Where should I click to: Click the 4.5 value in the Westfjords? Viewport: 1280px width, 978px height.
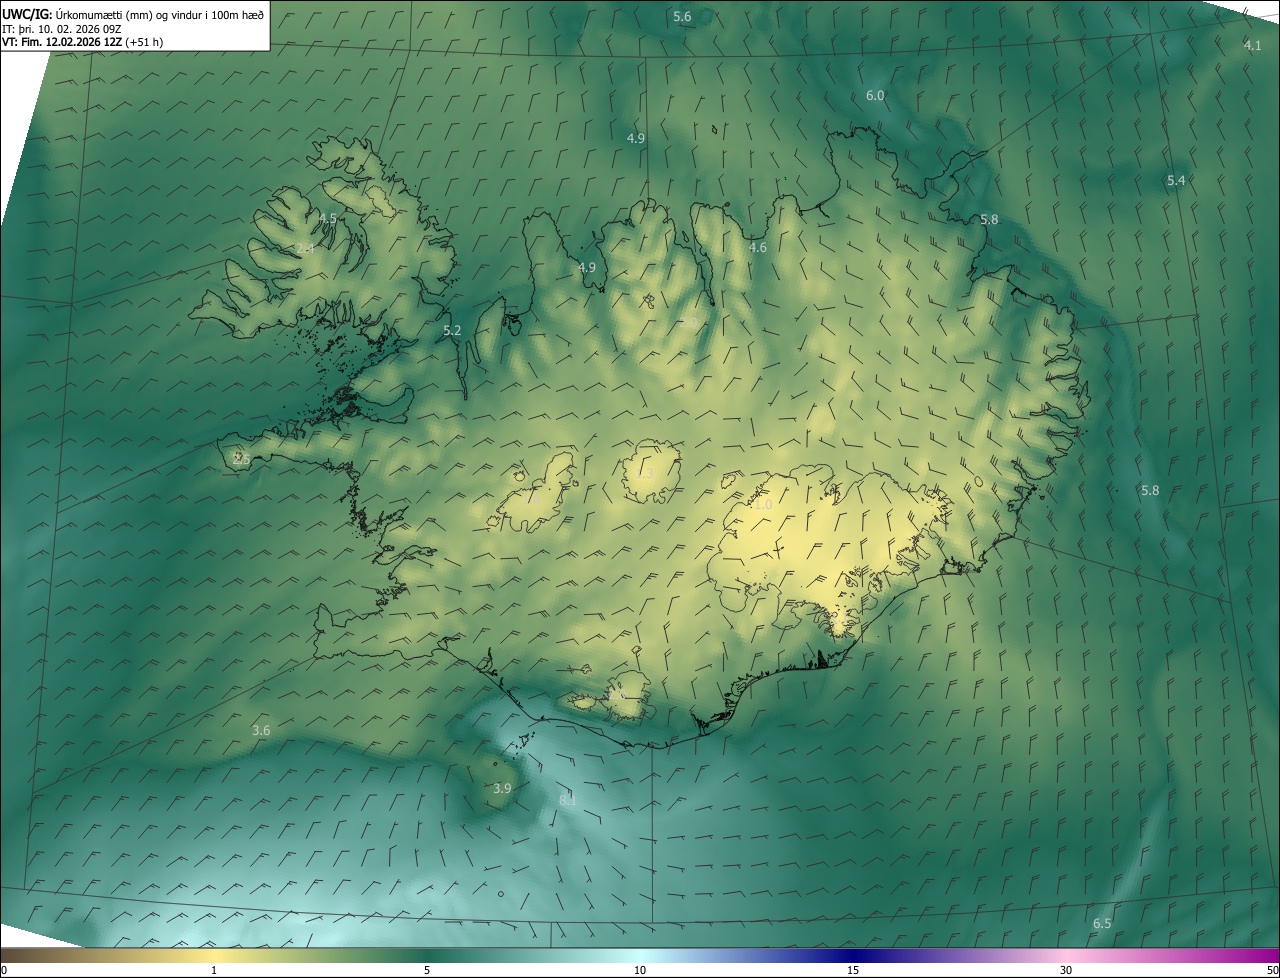point(328,218)
